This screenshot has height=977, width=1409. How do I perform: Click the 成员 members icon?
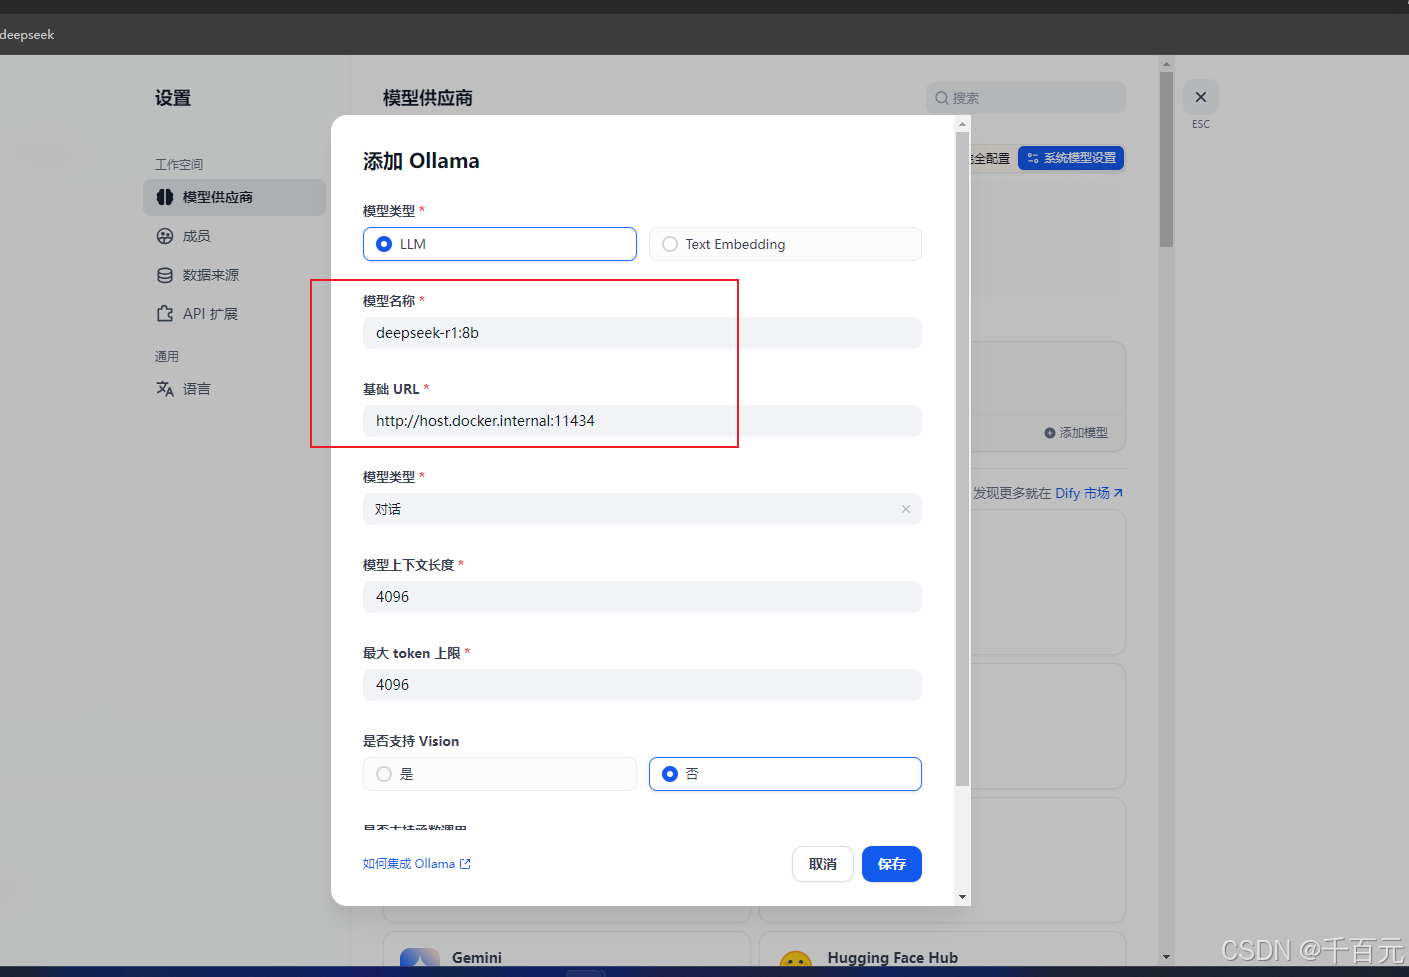click(x=165, y=236)
